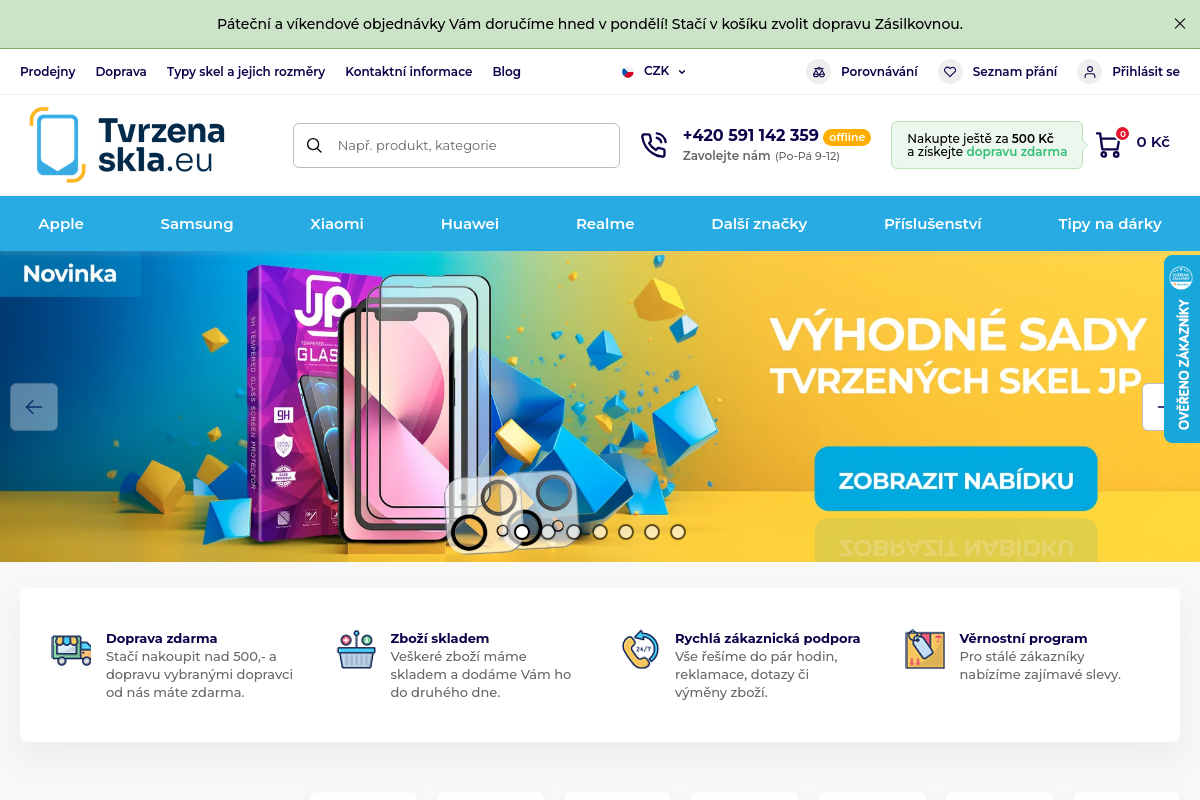Click the ZOBRAZIT NABÍDKU button
Screen dimensions: 1200x800
[956, 479]
